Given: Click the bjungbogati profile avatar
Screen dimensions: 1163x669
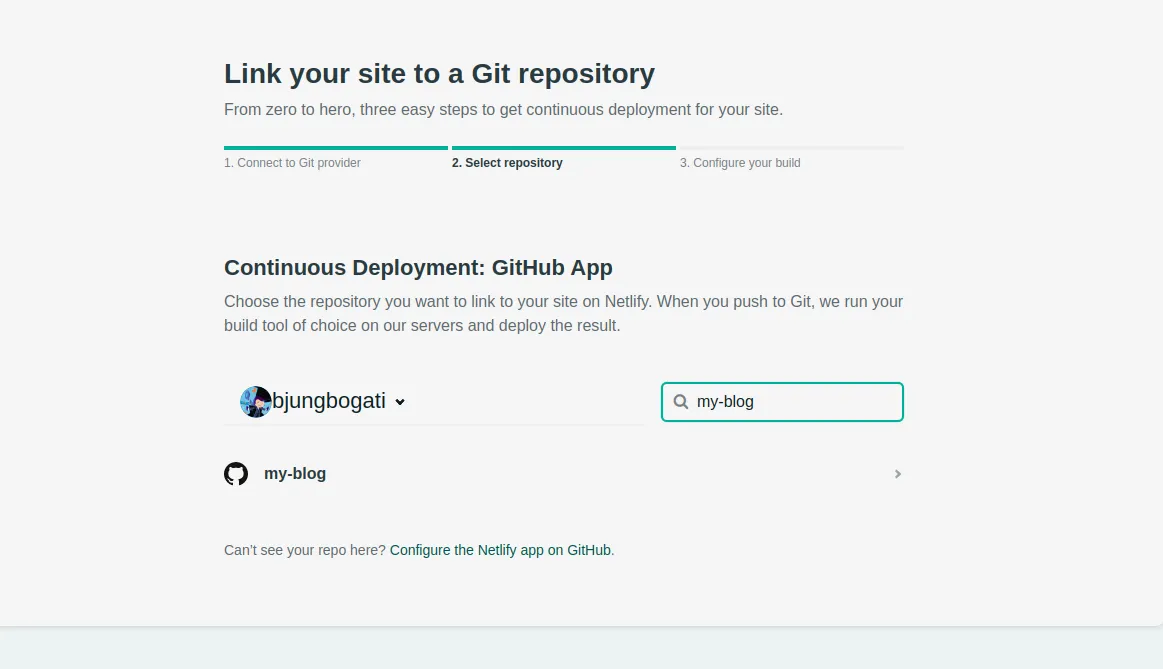Looking at the screenshot, I should [255, 402].
